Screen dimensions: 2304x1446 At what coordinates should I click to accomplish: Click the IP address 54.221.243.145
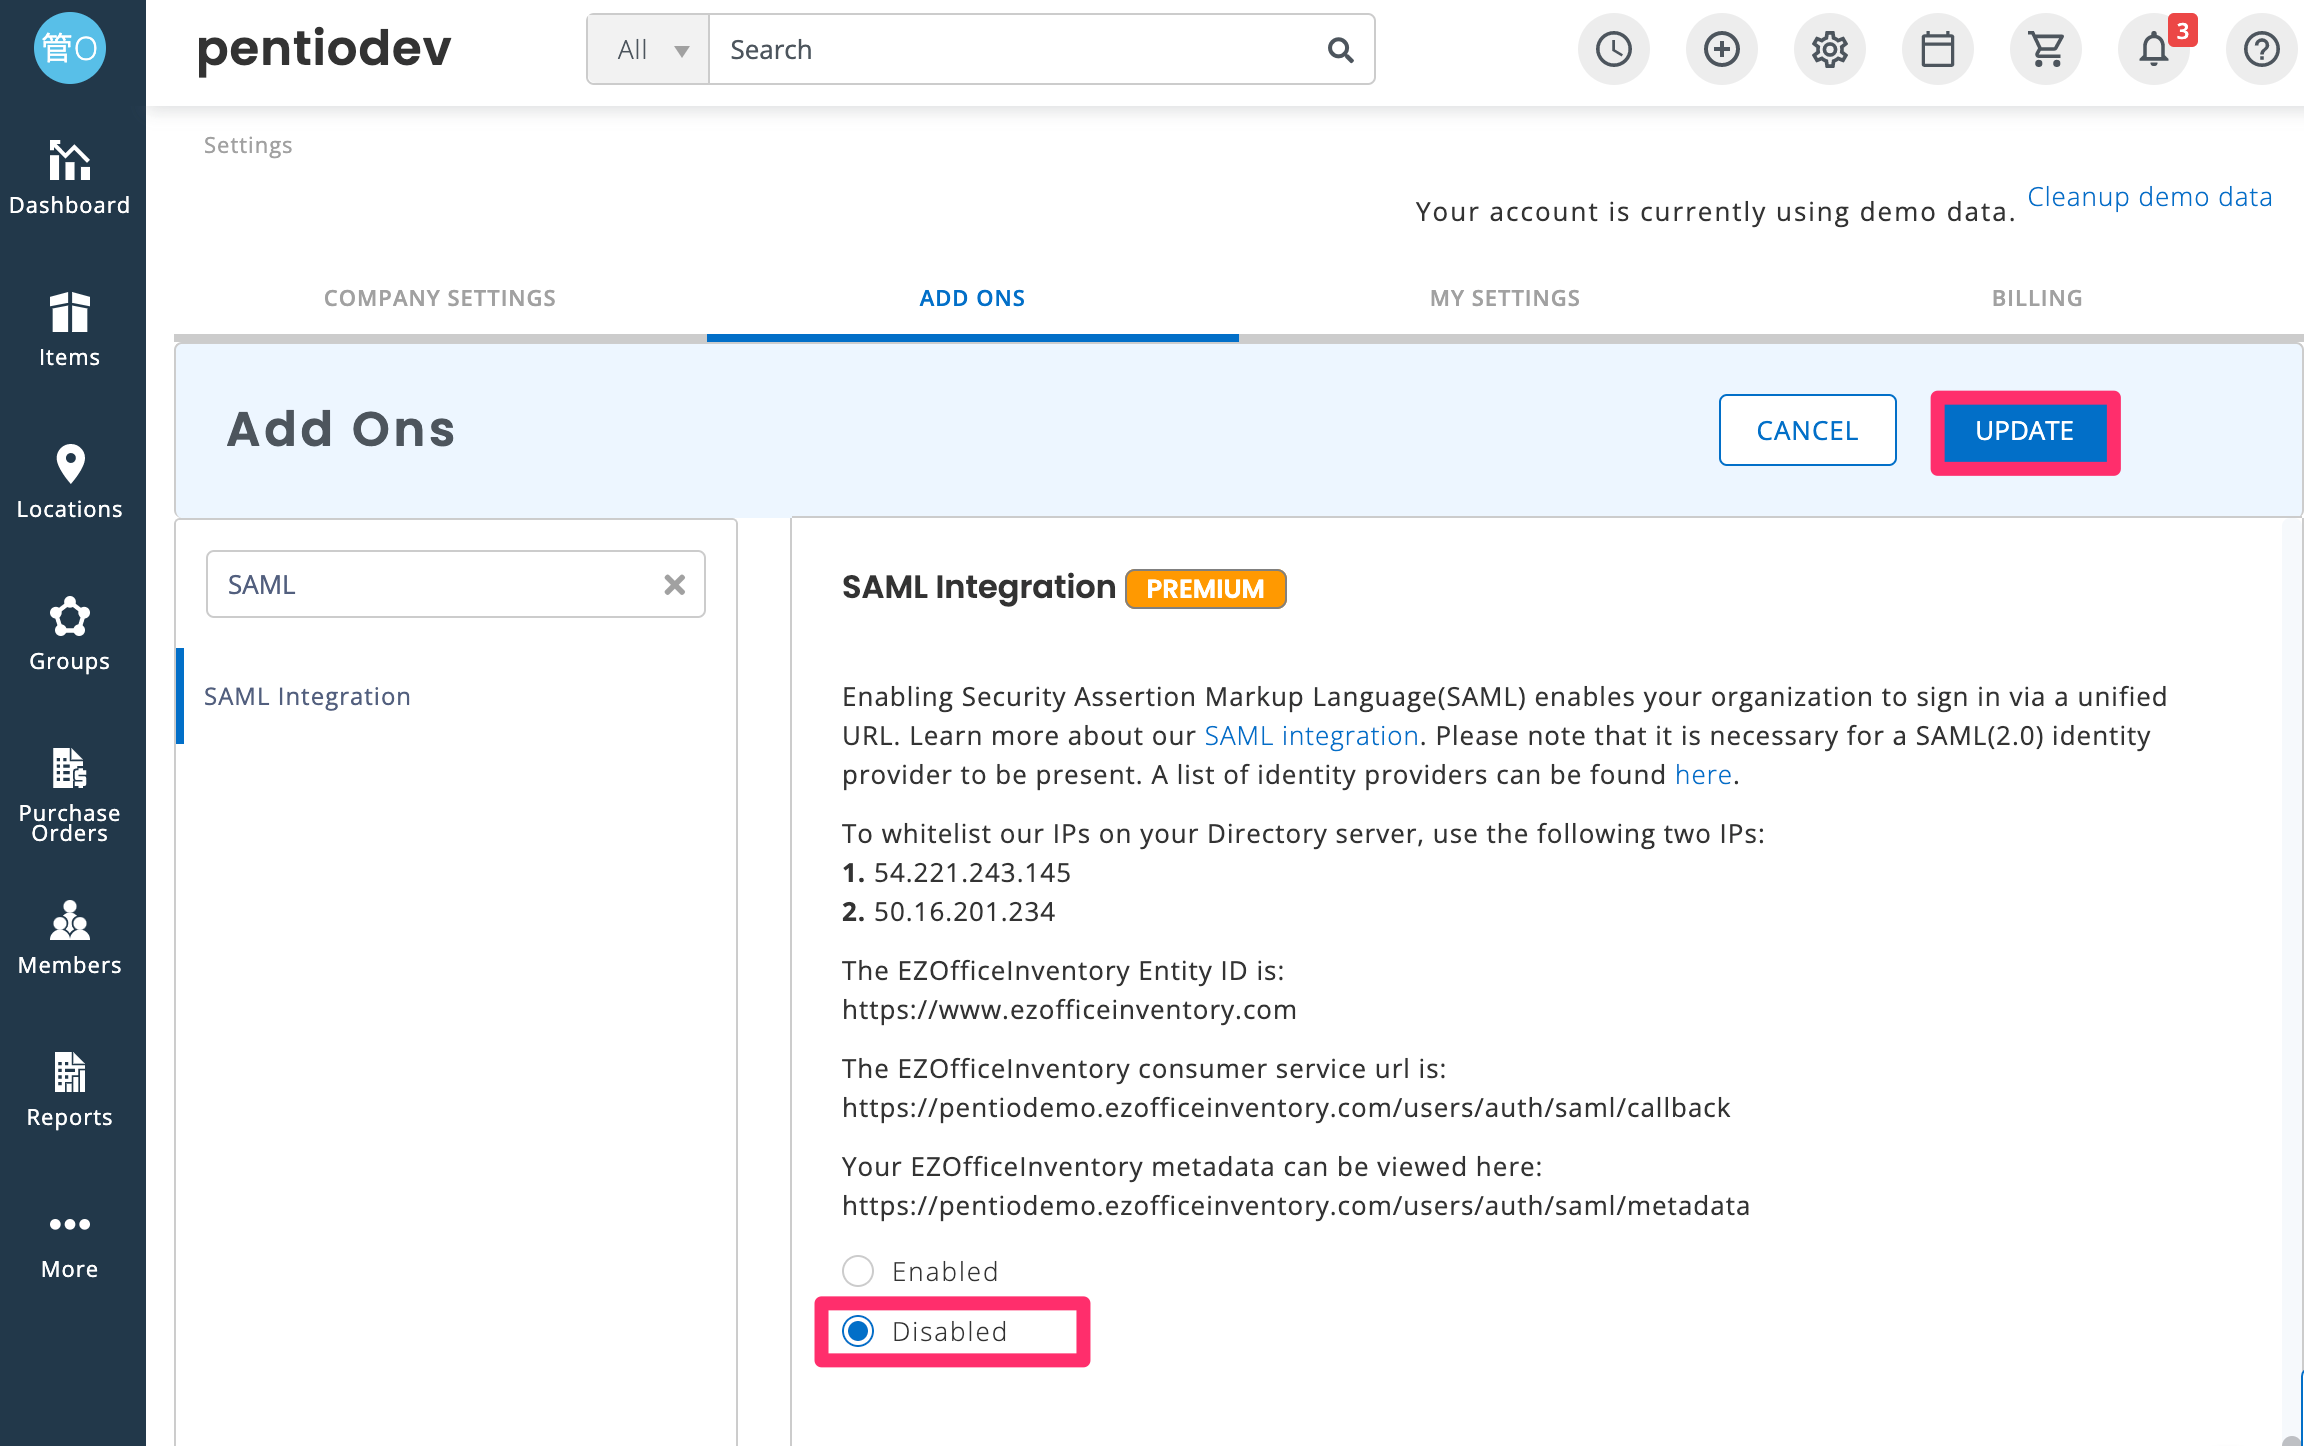pyautogui.click(x=973, y=873)
